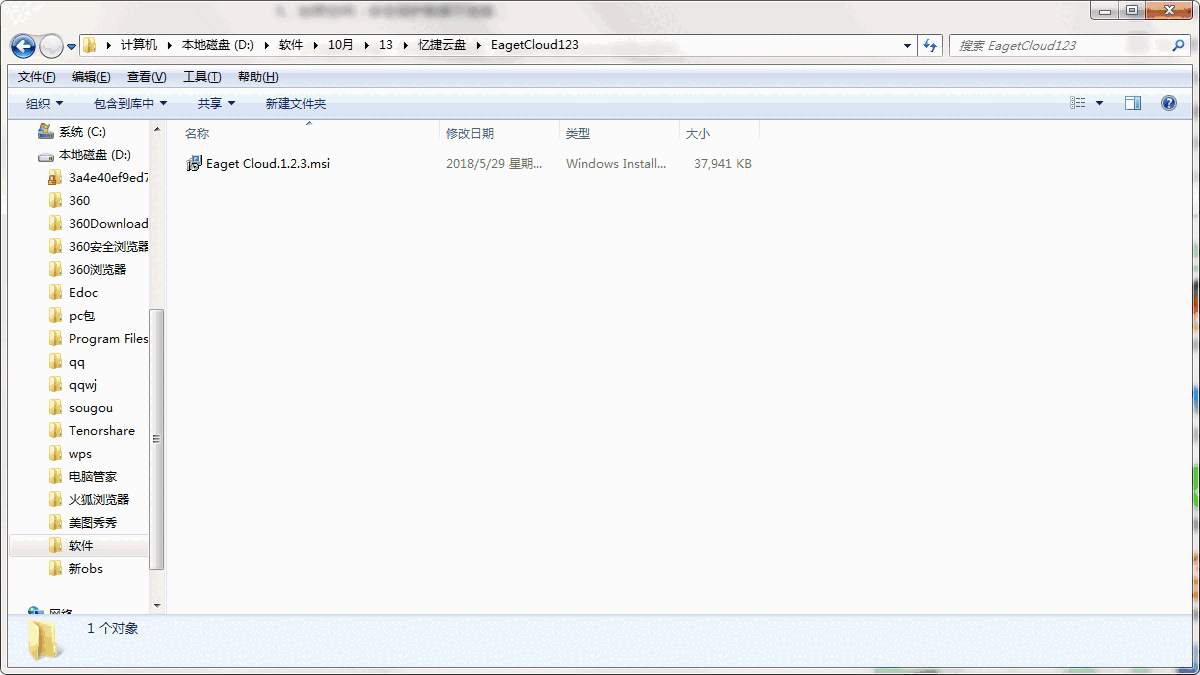This screenshot has width=1200, height=675.
Task: Click the folder icon in address bar
Action: click(90, 45)
